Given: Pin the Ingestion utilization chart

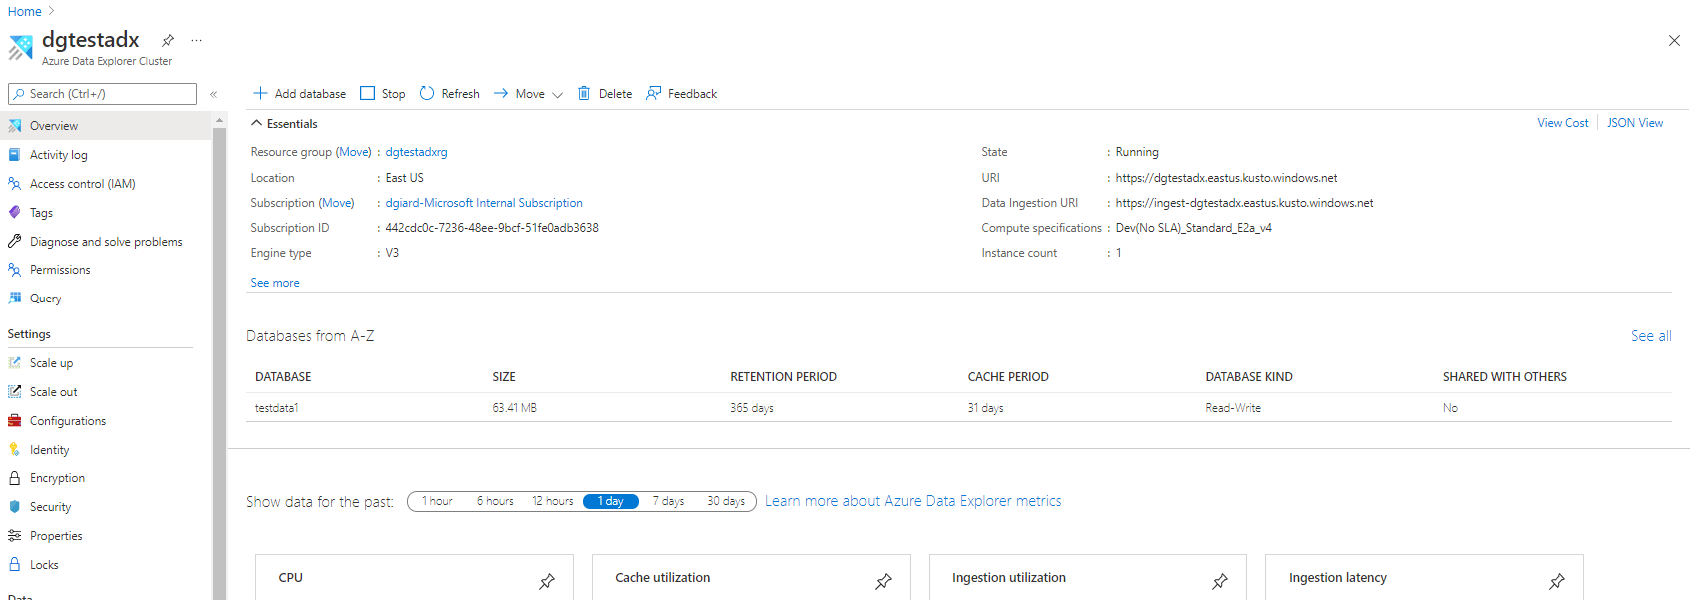Looking at the screenshot, I should click(x=1220, y=581).
